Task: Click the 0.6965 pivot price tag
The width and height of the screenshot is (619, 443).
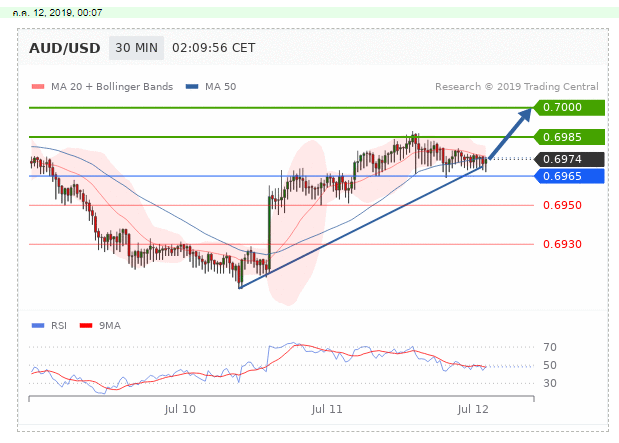Action: coord(569,176)
